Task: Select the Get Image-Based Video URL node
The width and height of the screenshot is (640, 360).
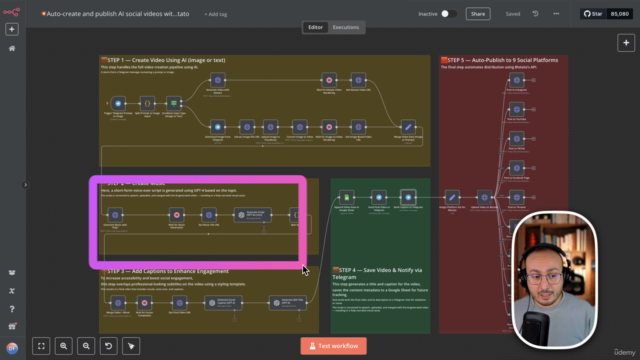Action: click(x=358, y=127)
